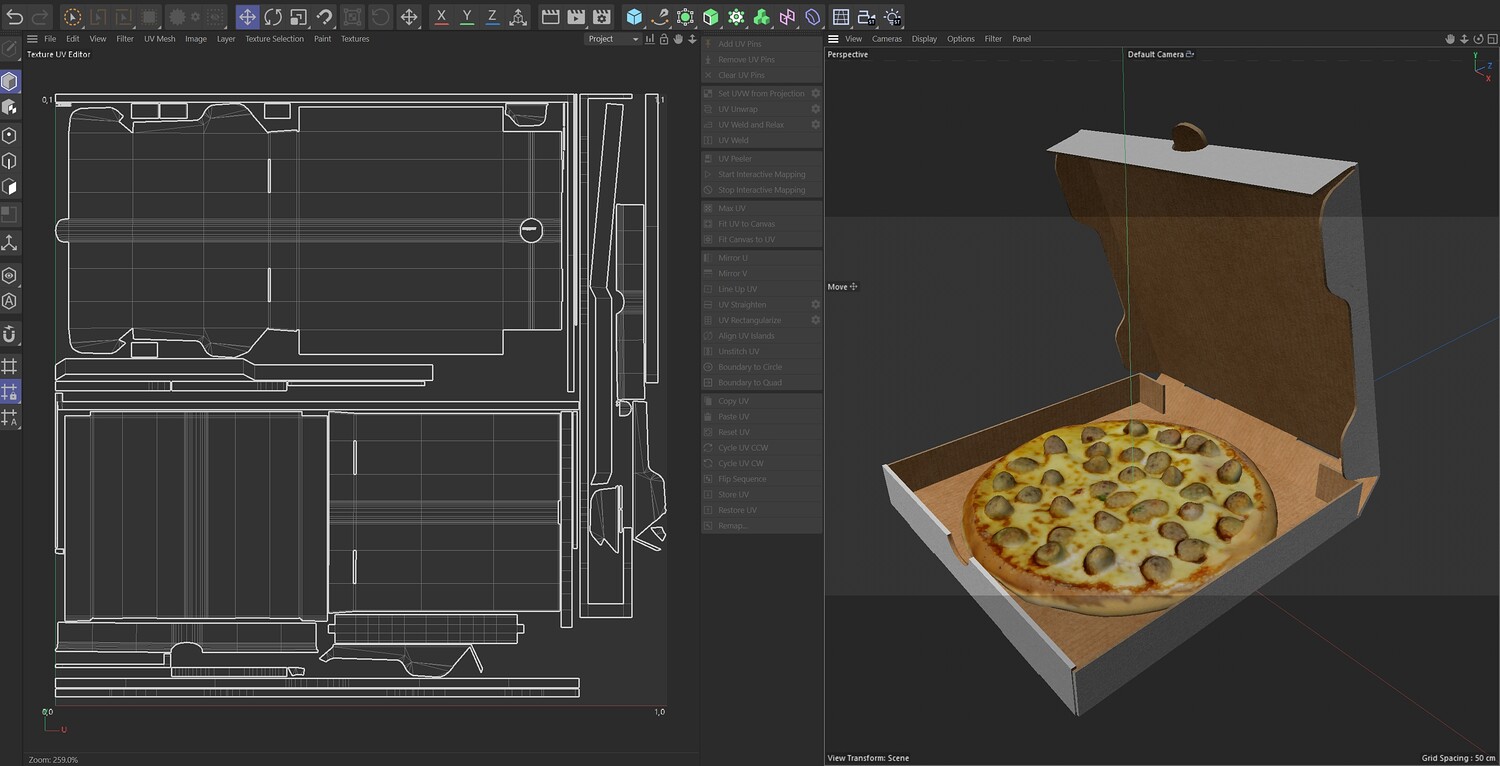Click the light bulb icon in top toolbar

(x=893, y=17)
